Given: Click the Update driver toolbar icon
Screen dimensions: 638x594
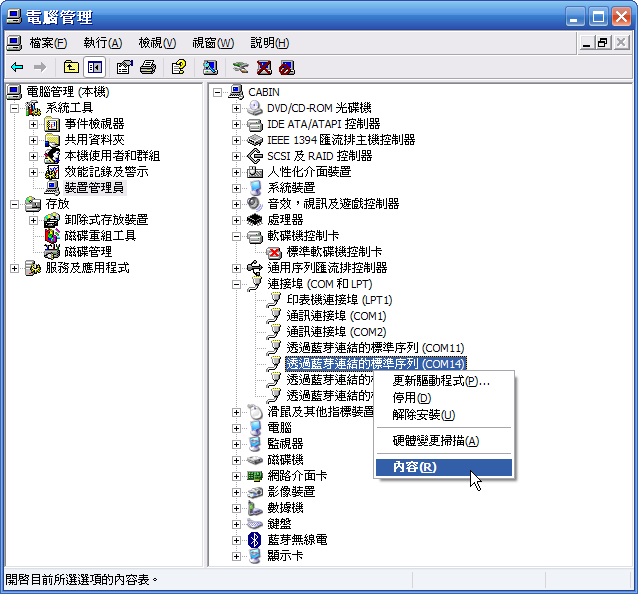Looking at the screenshot, I should (x=240, y=67).
